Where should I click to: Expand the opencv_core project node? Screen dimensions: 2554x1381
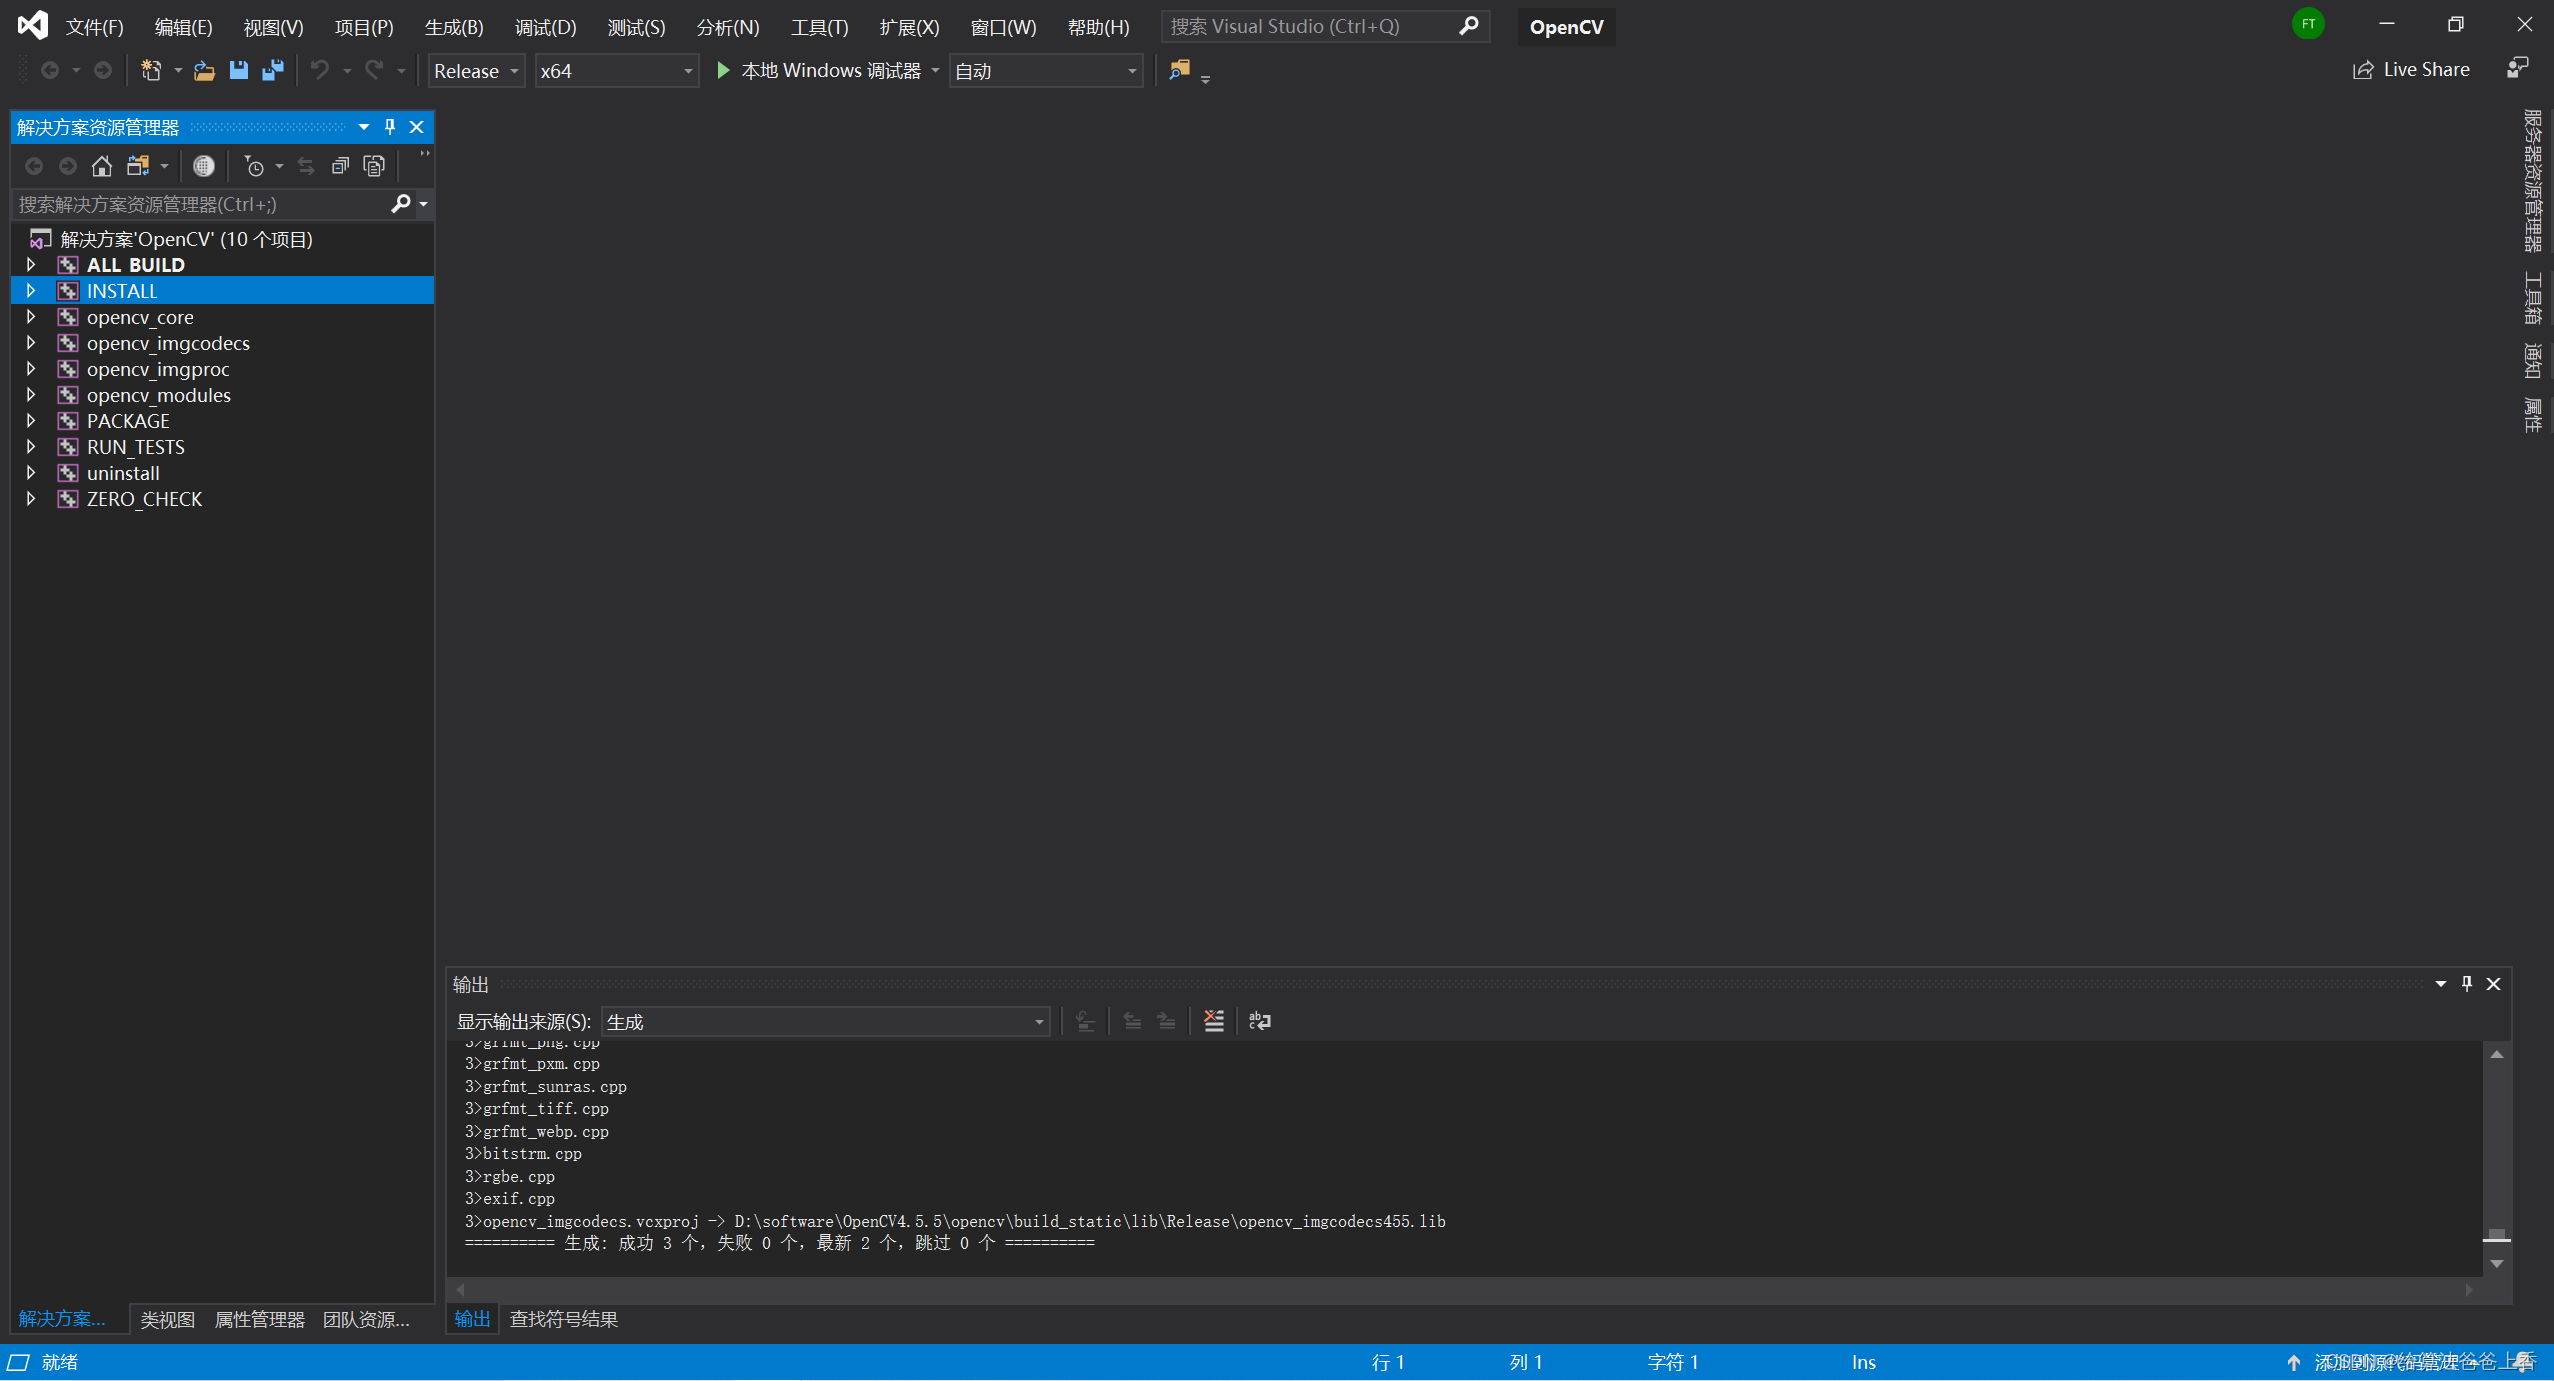pos(31,317)
